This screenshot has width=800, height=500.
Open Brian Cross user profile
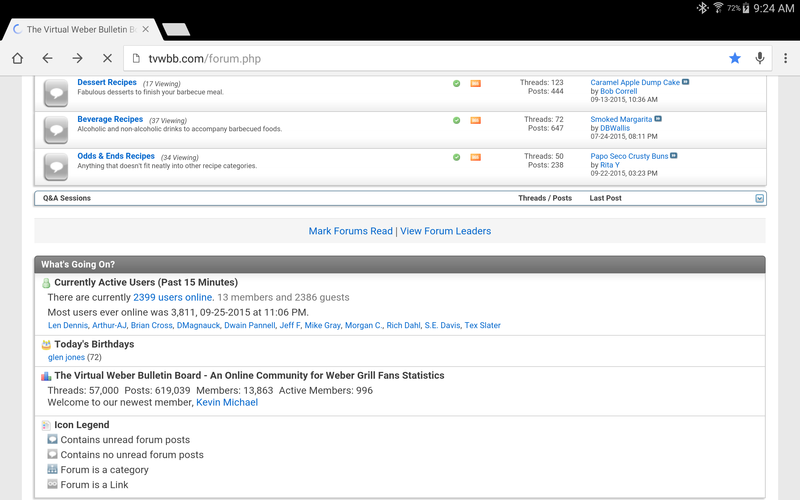point(152,326)
